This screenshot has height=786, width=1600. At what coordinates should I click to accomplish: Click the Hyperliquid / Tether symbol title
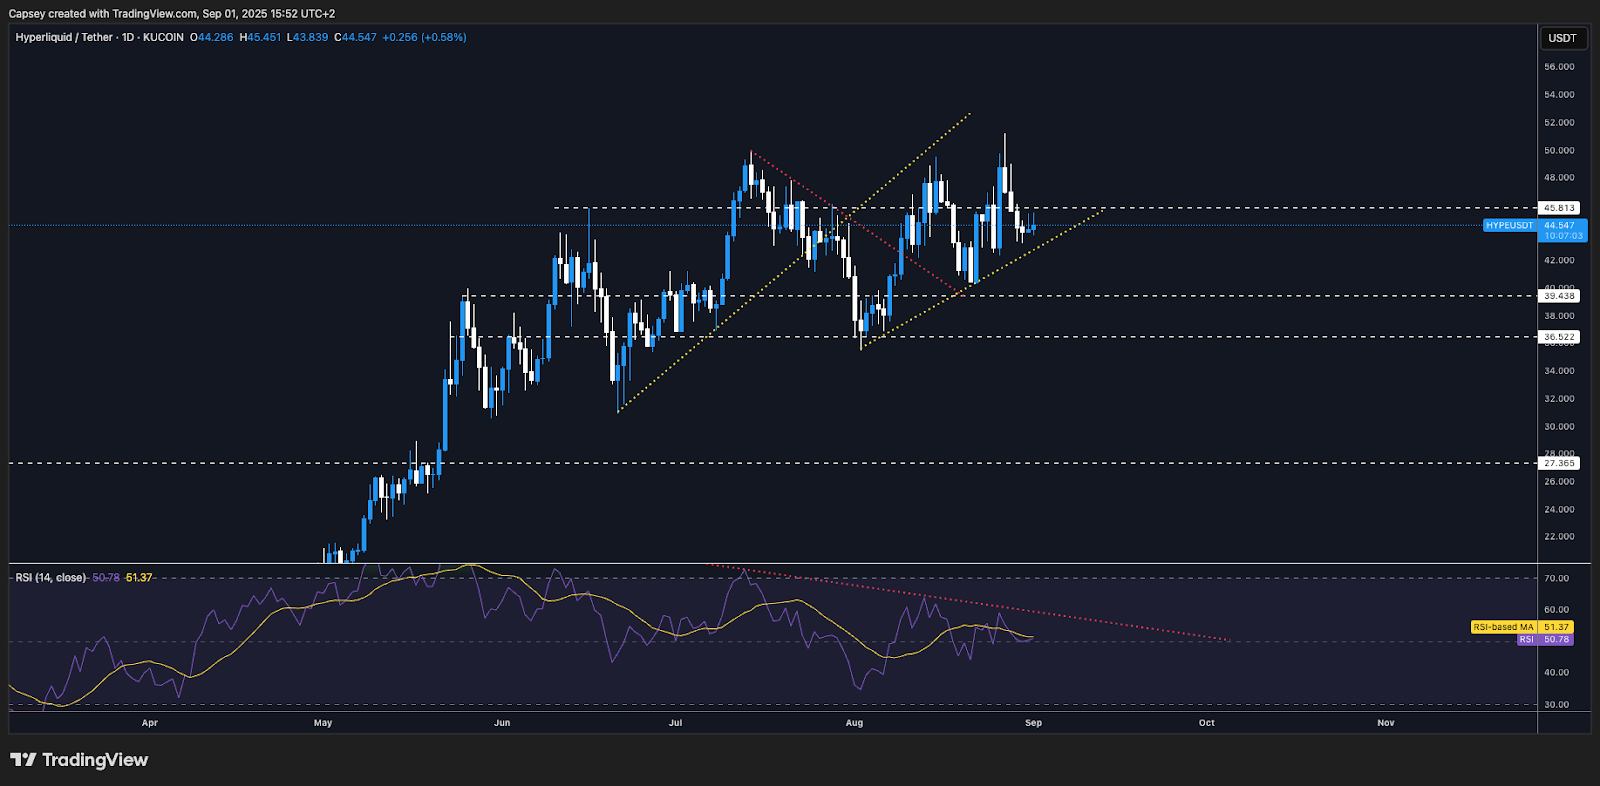pos(64,37)
